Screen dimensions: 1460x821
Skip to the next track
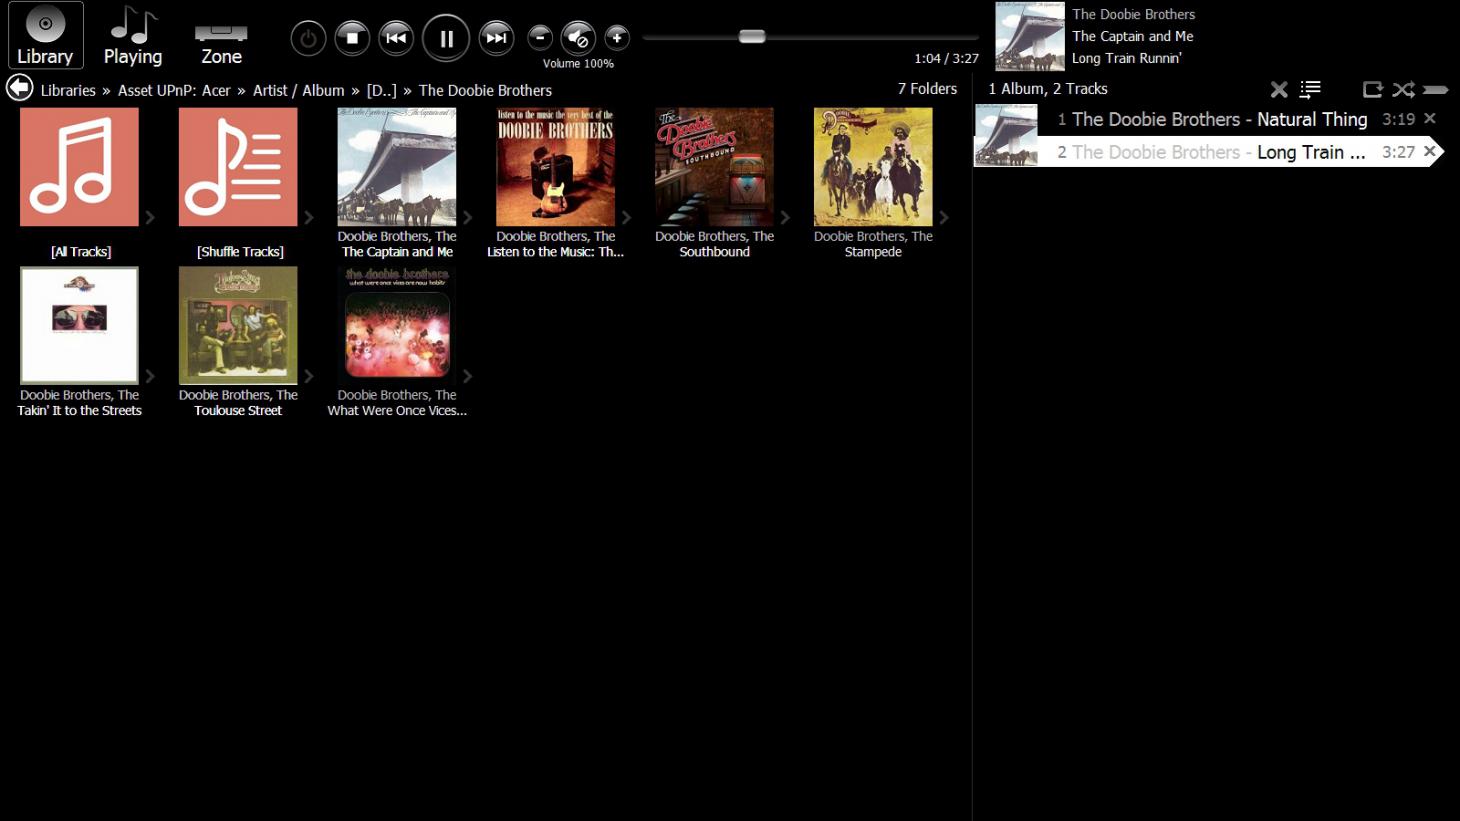(x=496, y=39)
